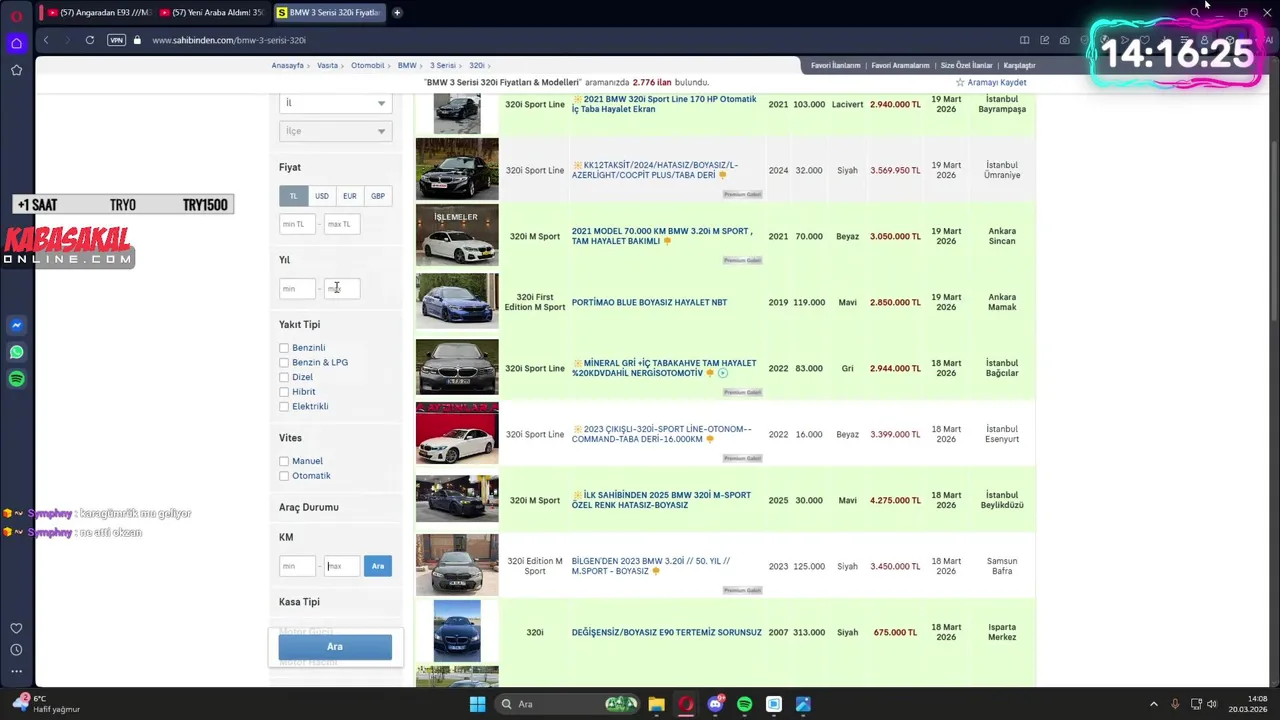The image size is (1280, 720).
Task: Take a snapshot with camera icon
Action: 1064,40
